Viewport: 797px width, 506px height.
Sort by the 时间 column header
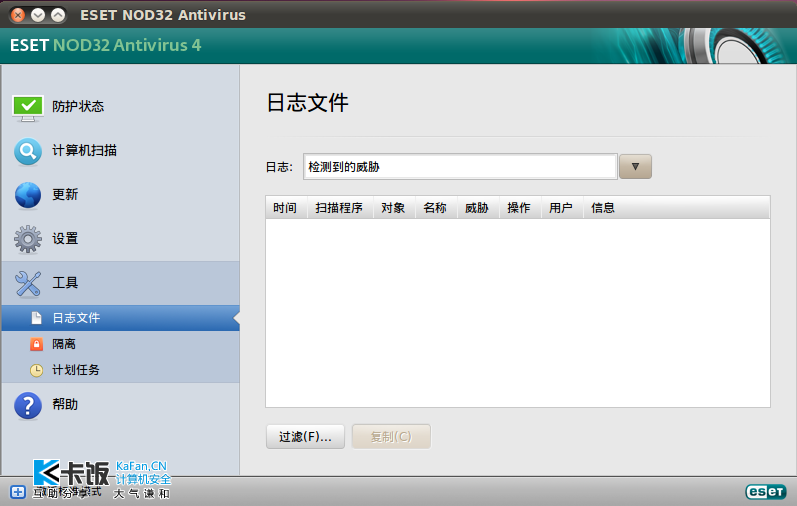click(x=285, y=208)
